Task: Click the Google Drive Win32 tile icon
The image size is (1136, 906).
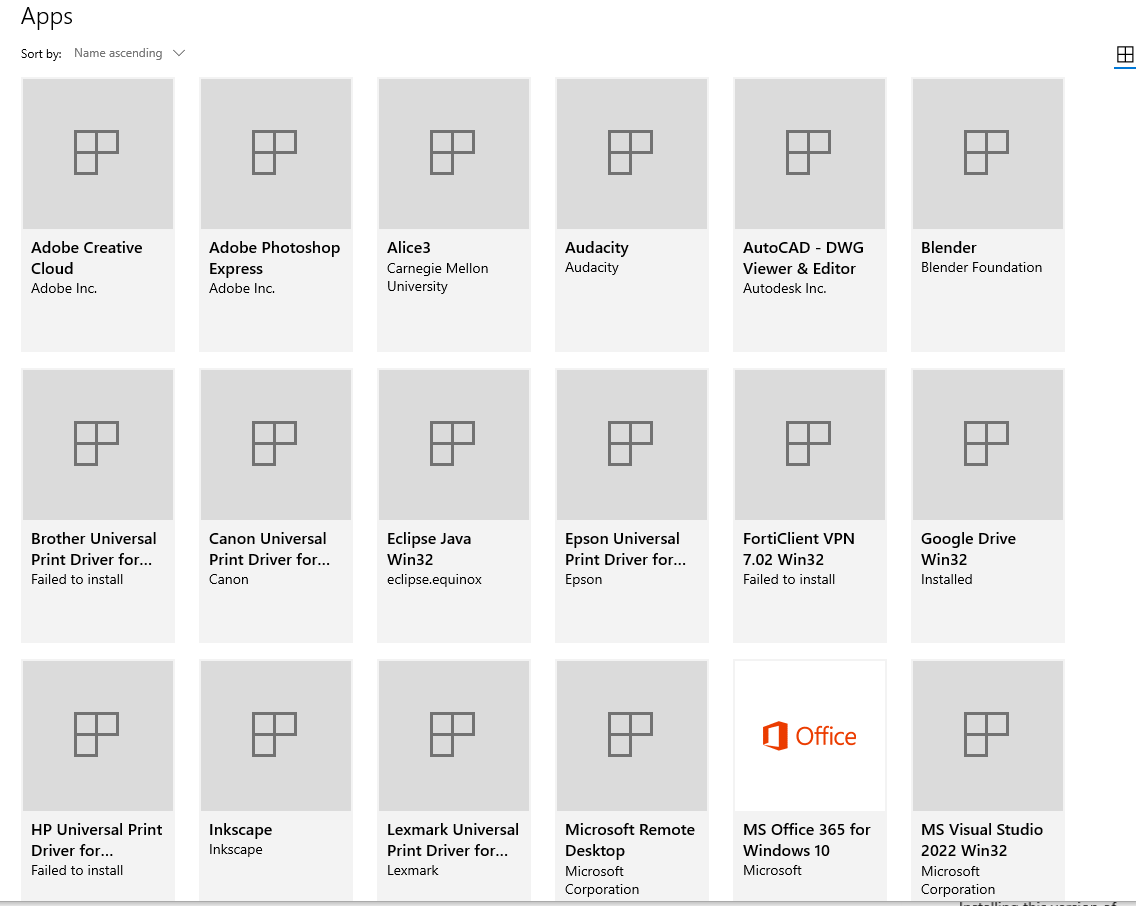Action: [988, 445]
